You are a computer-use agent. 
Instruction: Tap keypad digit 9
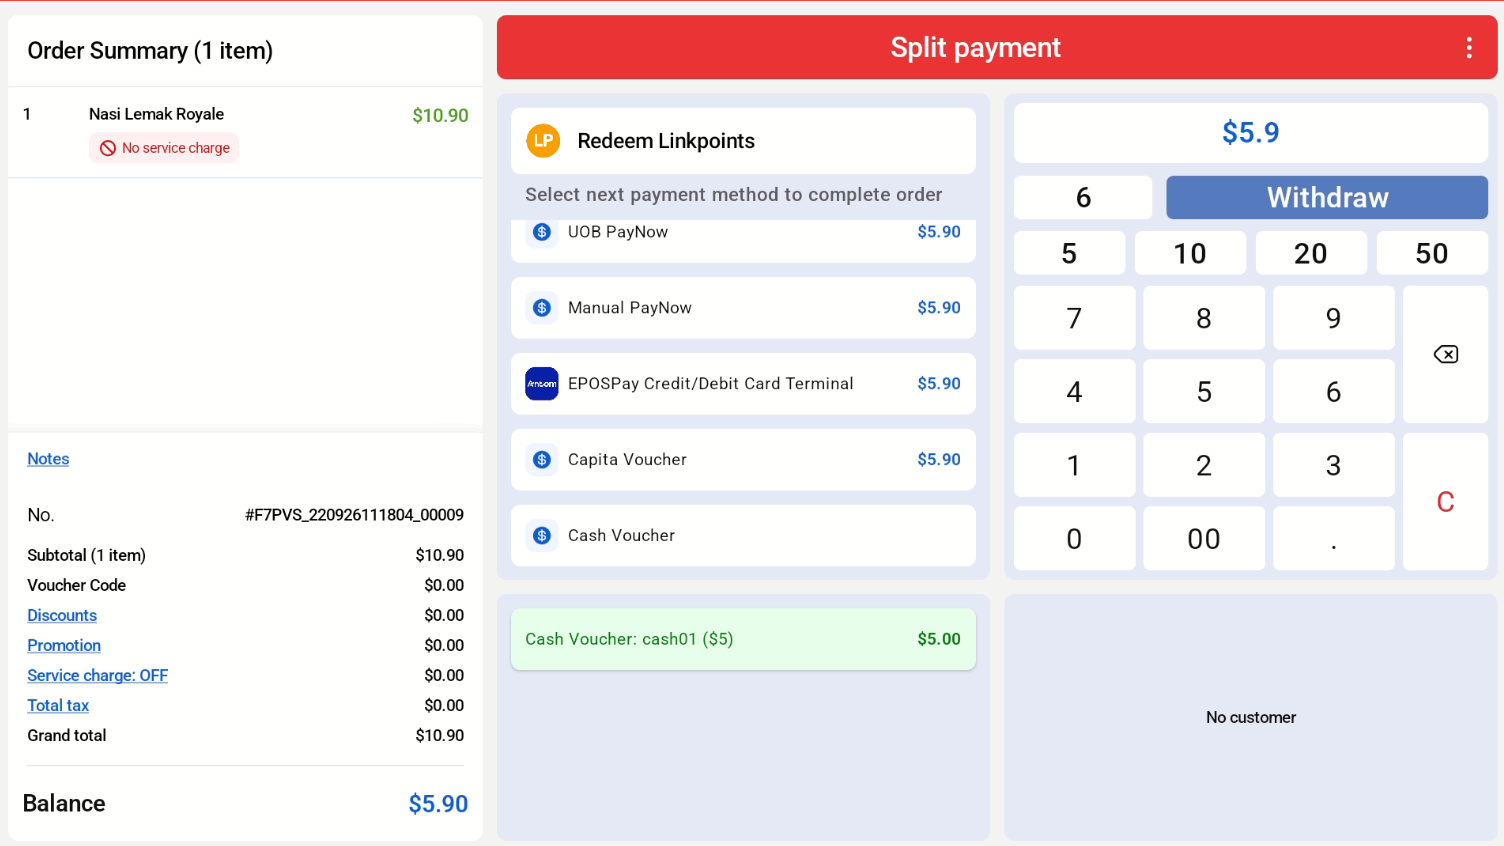click(x=1333, y=318)
